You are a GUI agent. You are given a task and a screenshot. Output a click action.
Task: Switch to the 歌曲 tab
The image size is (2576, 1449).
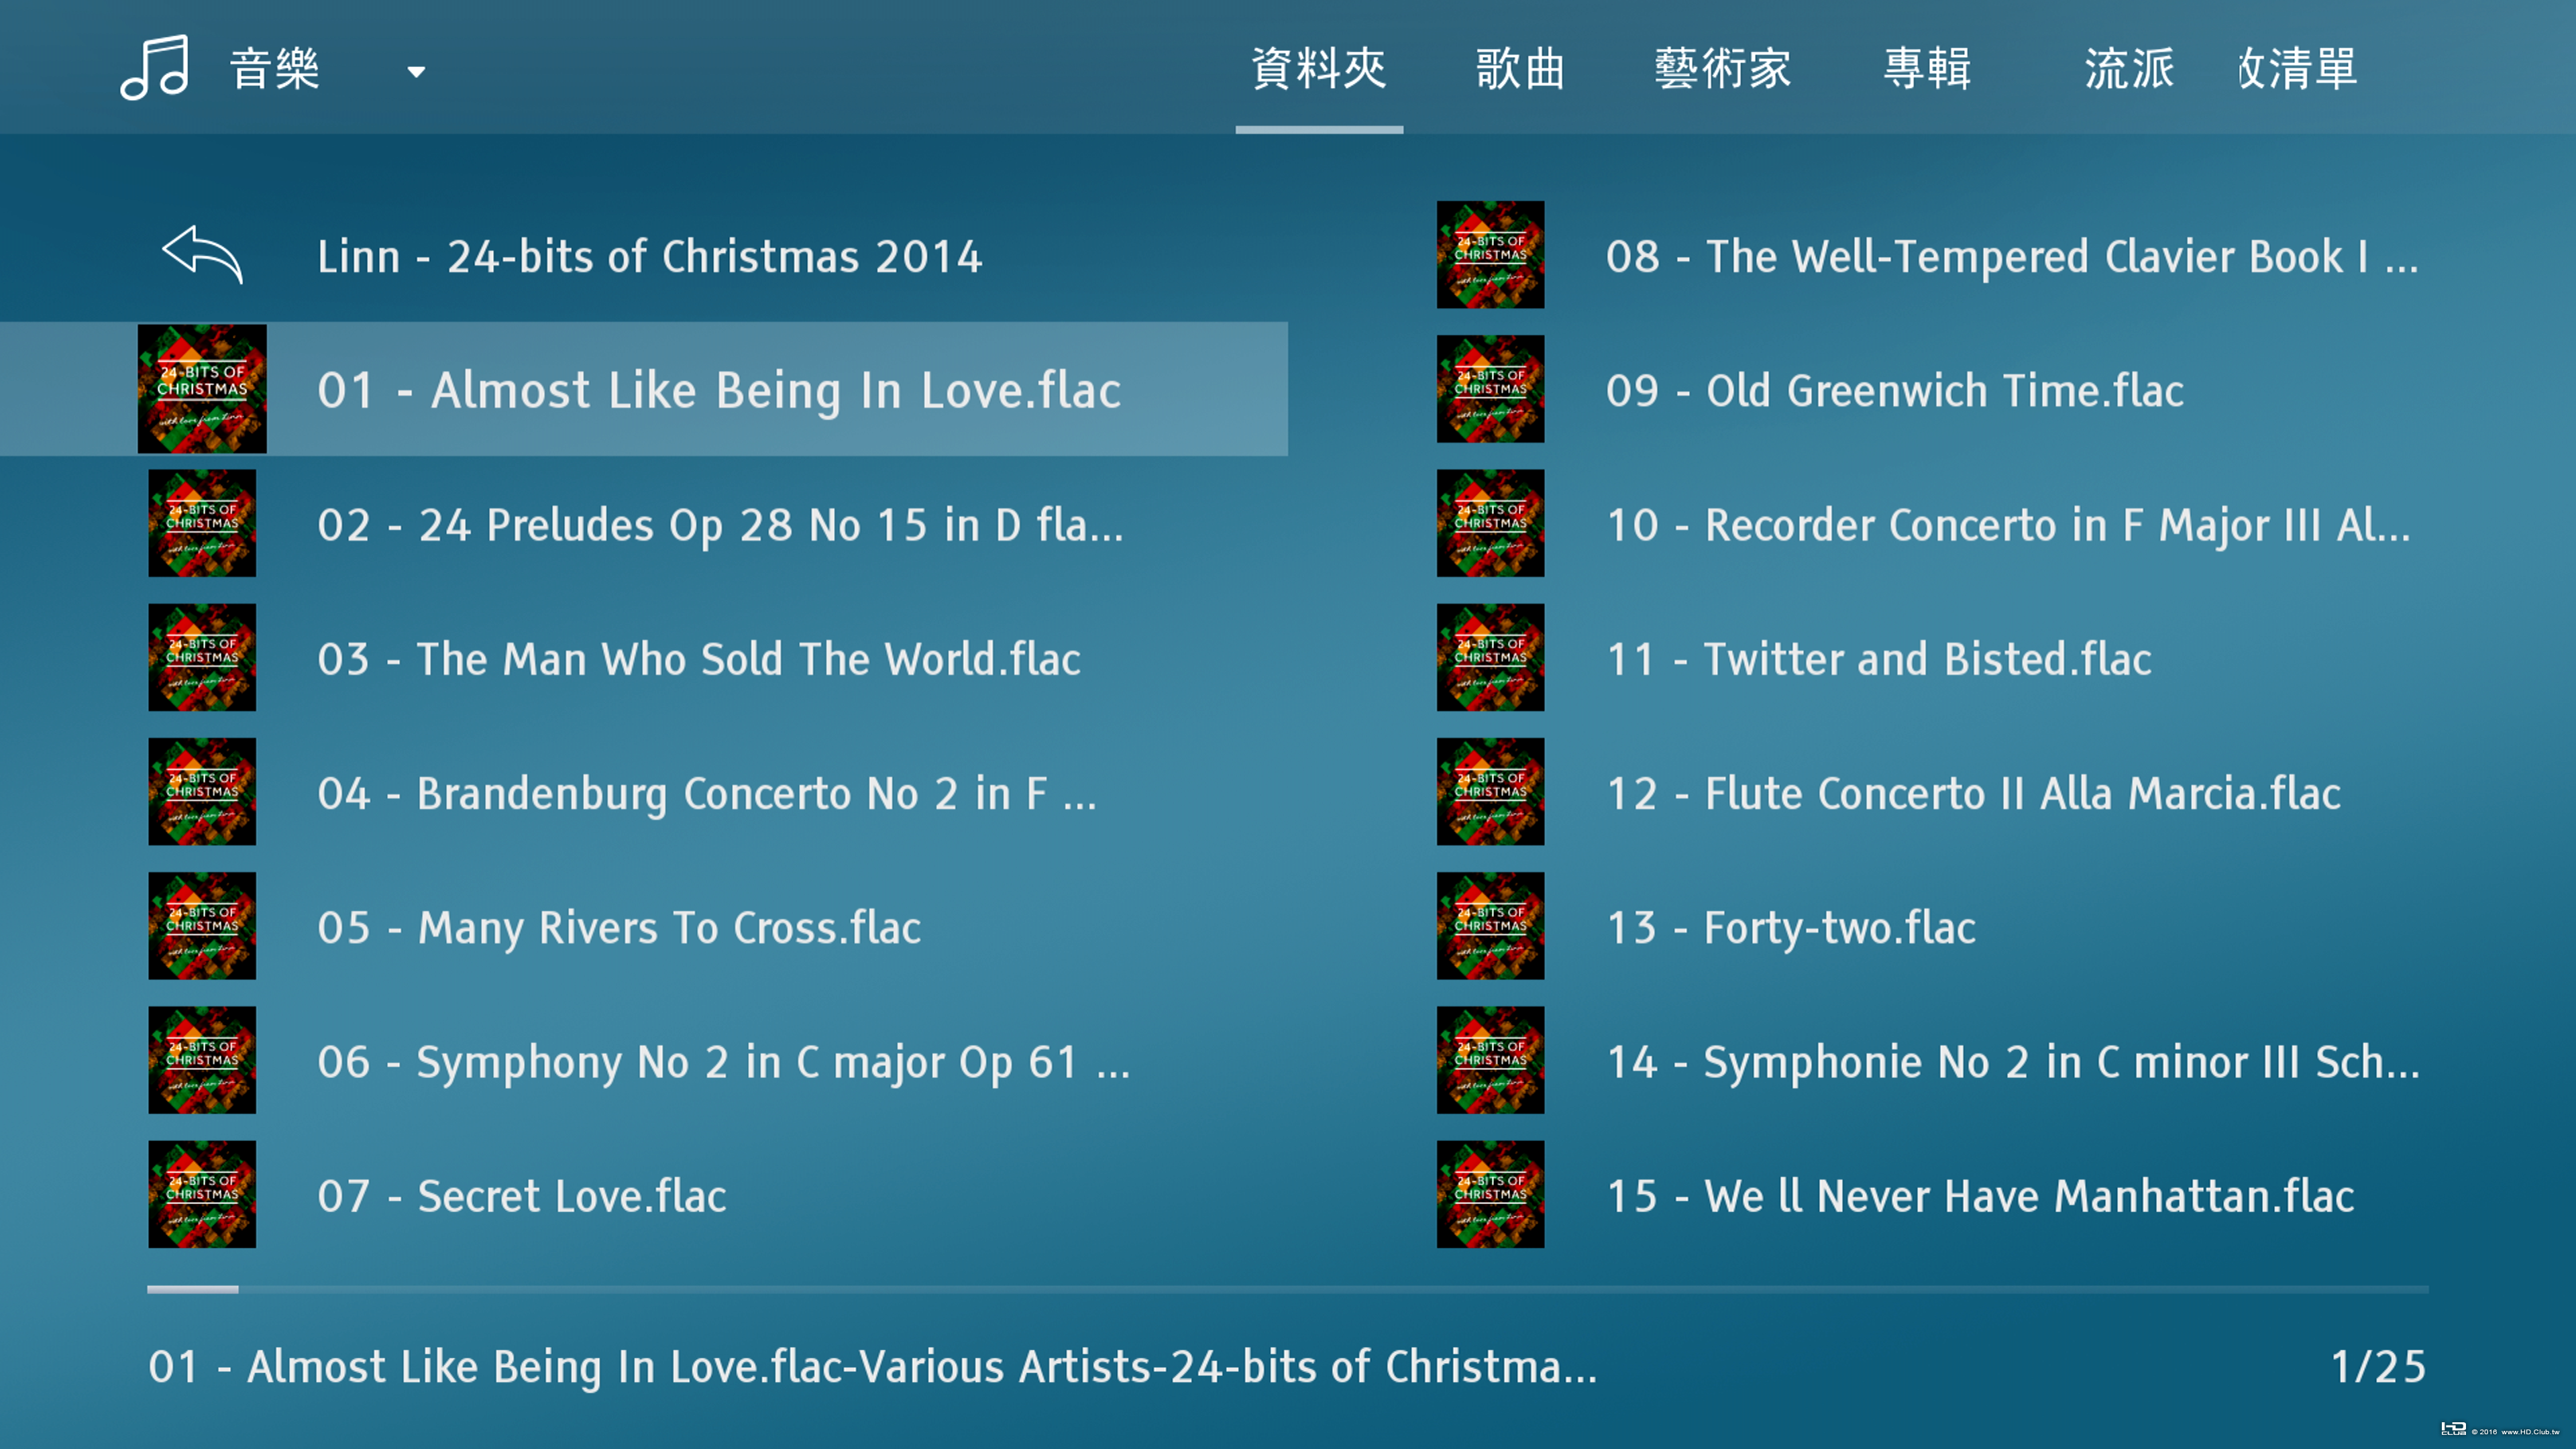pyautogui.click(x=1520, y=69)
